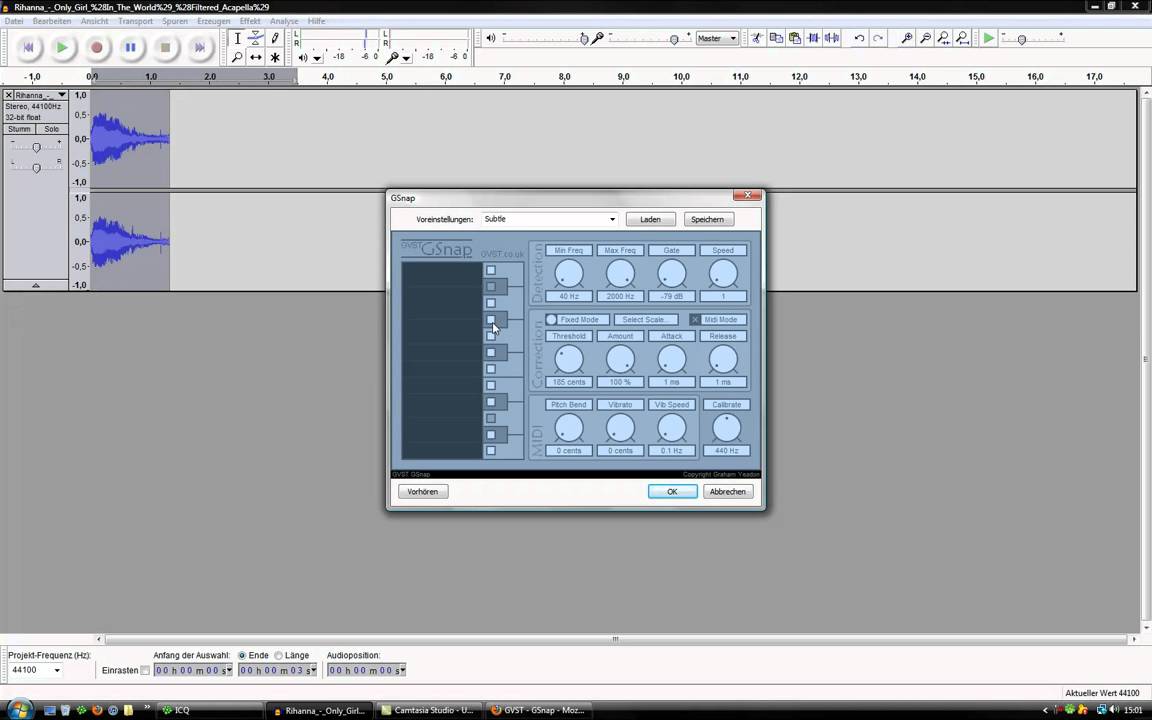Open the Anfang der Auswahl time format dropdown

228,670
